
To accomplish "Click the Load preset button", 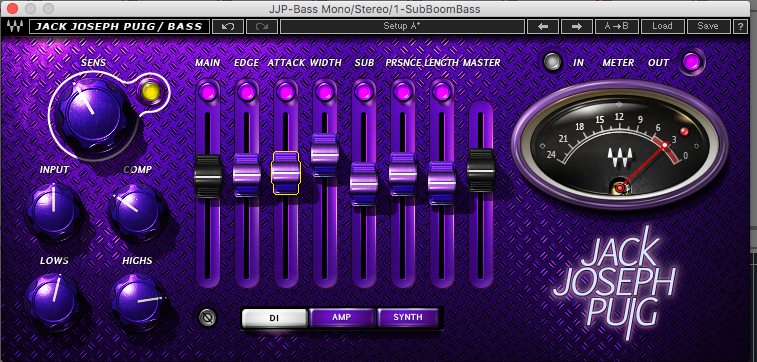I will click(662, 26).
